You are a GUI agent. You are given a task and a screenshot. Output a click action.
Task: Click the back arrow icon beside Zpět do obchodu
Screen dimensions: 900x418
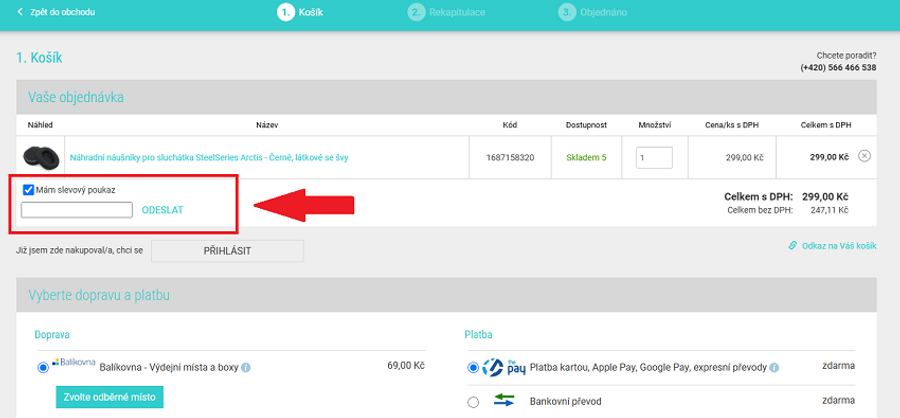(19, 12)
